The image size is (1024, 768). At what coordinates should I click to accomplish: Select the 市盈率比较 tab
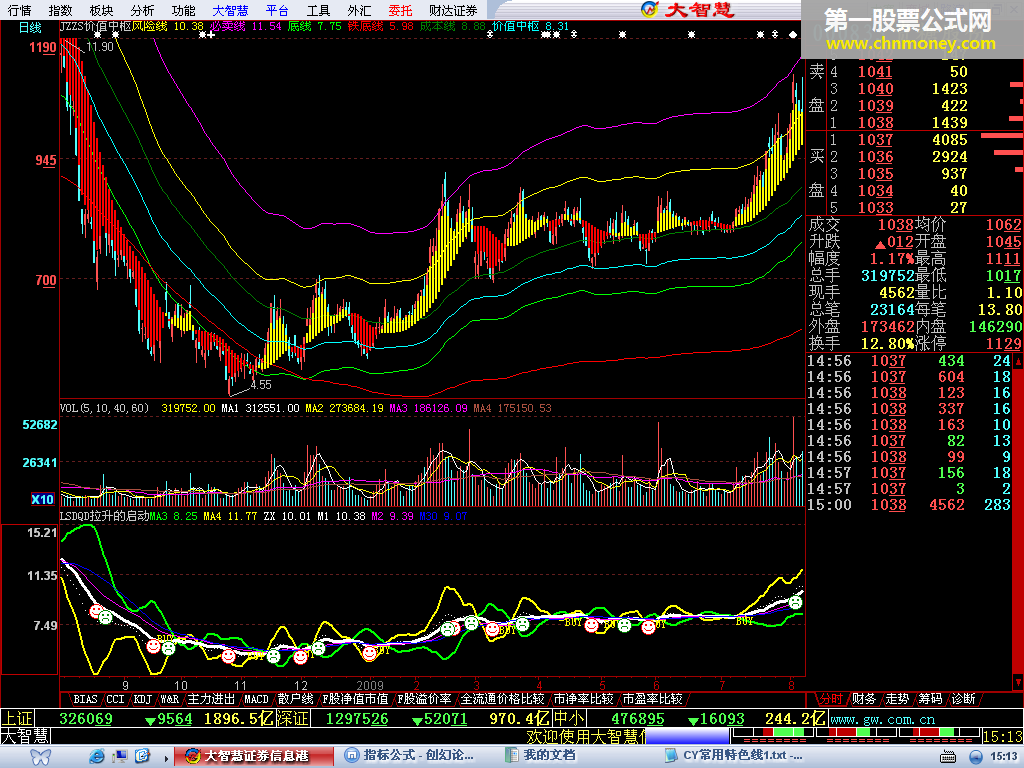tap(652, 699)
